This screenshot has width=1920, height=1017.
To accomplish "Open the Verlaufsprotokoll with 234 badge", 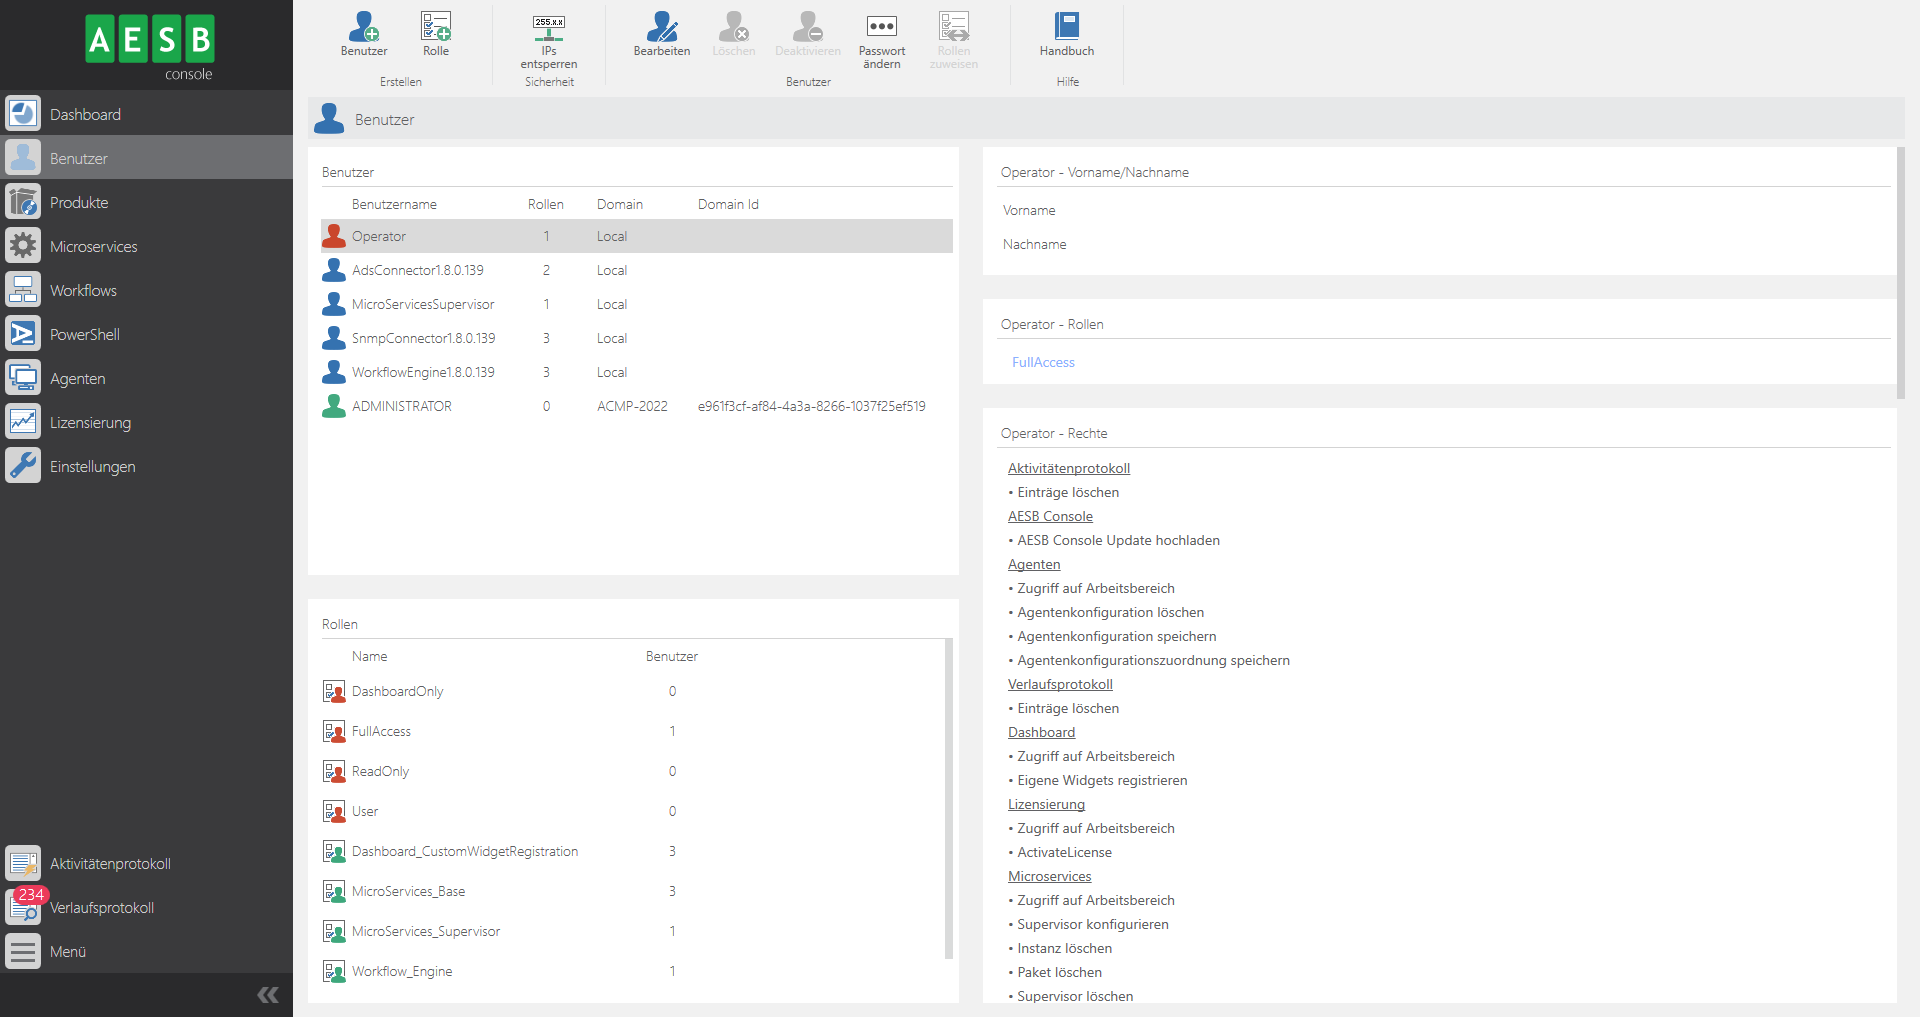I will 101,908.
